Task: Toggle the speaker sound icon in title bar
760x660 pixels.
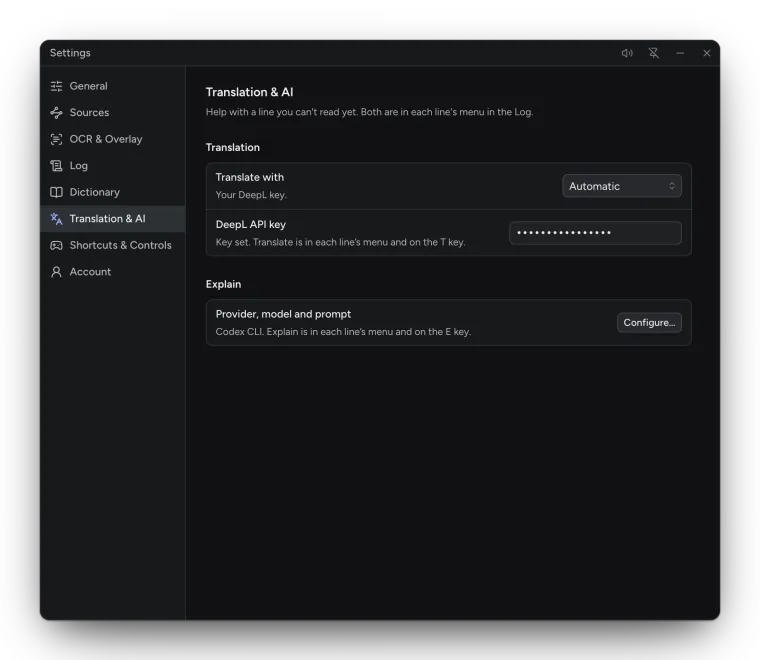Action: 627,53
